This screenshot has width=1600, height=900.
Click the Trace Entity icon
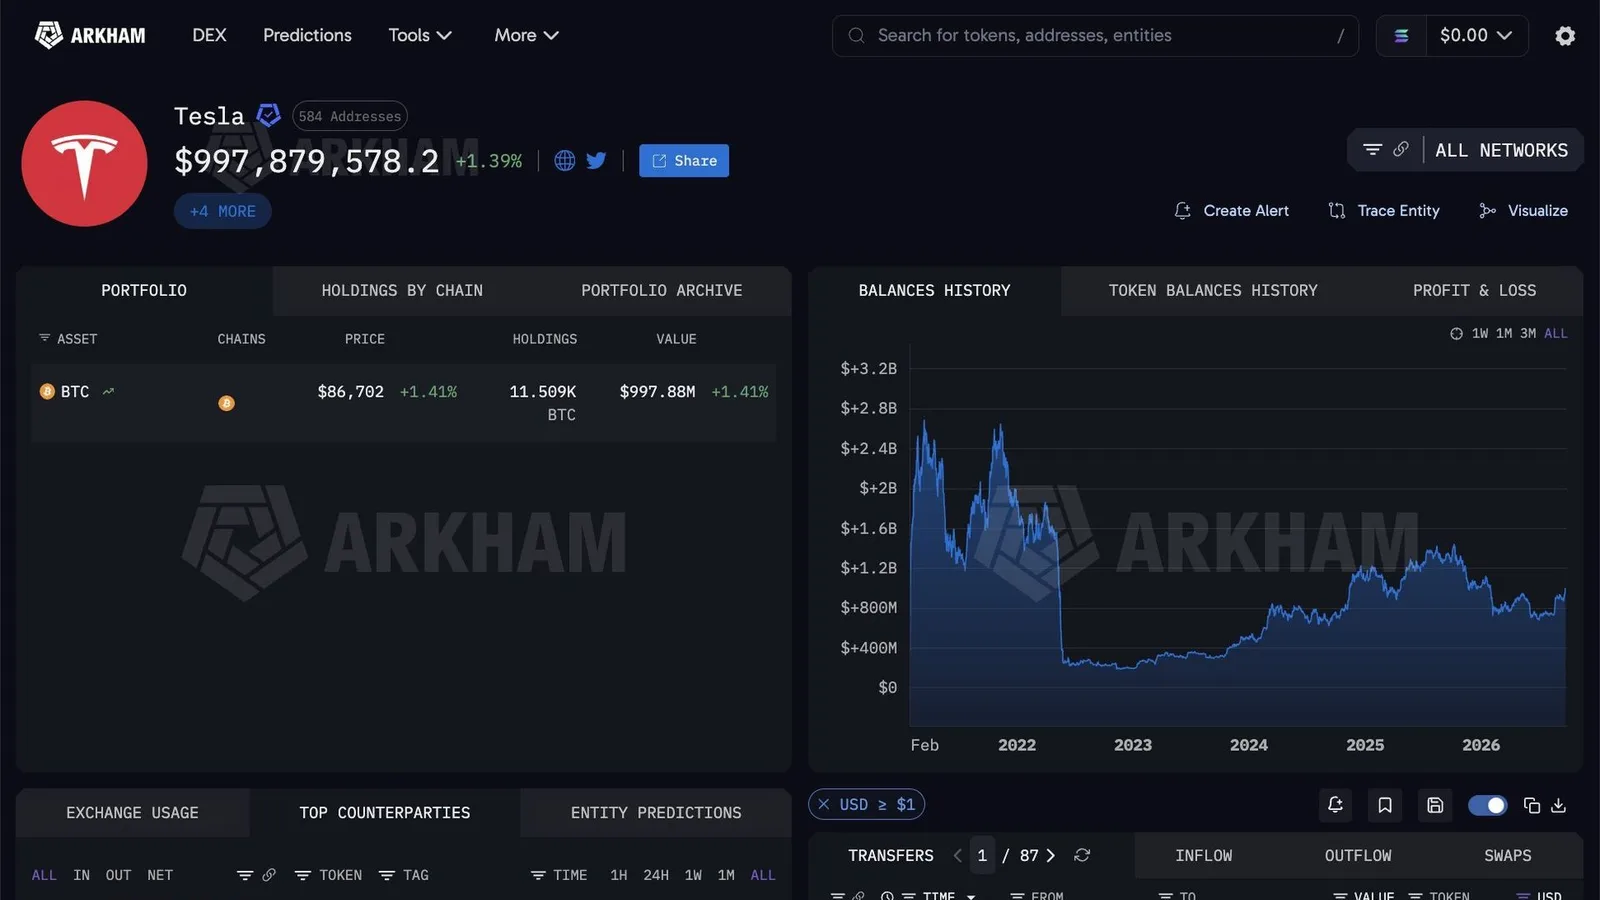click(x=1336, y=211)
